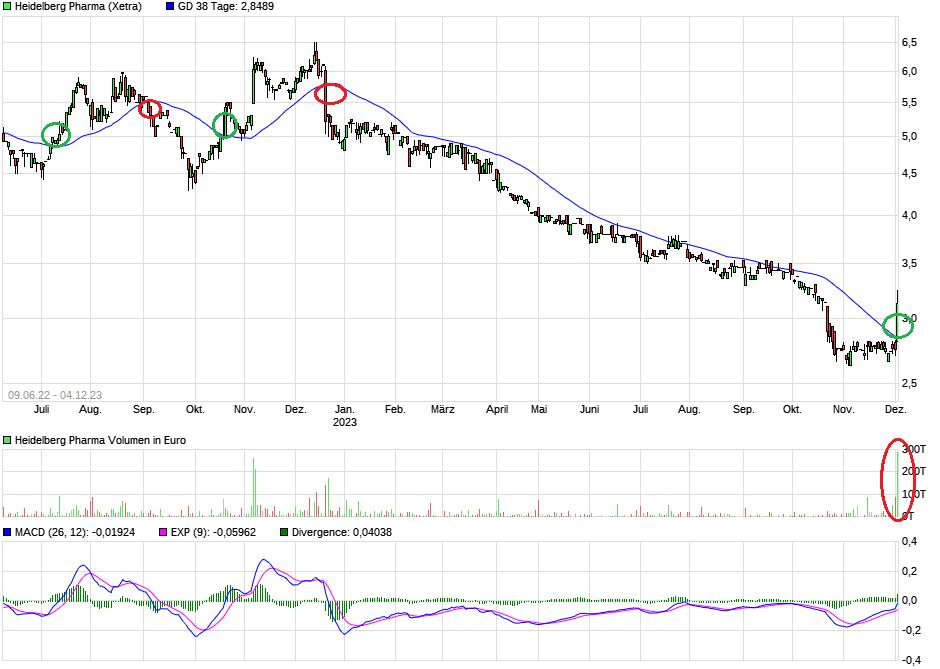Viewport: 940px width, 669px height.
Task: Click the green circle annotation in July 2022
Action: [58, 132]
